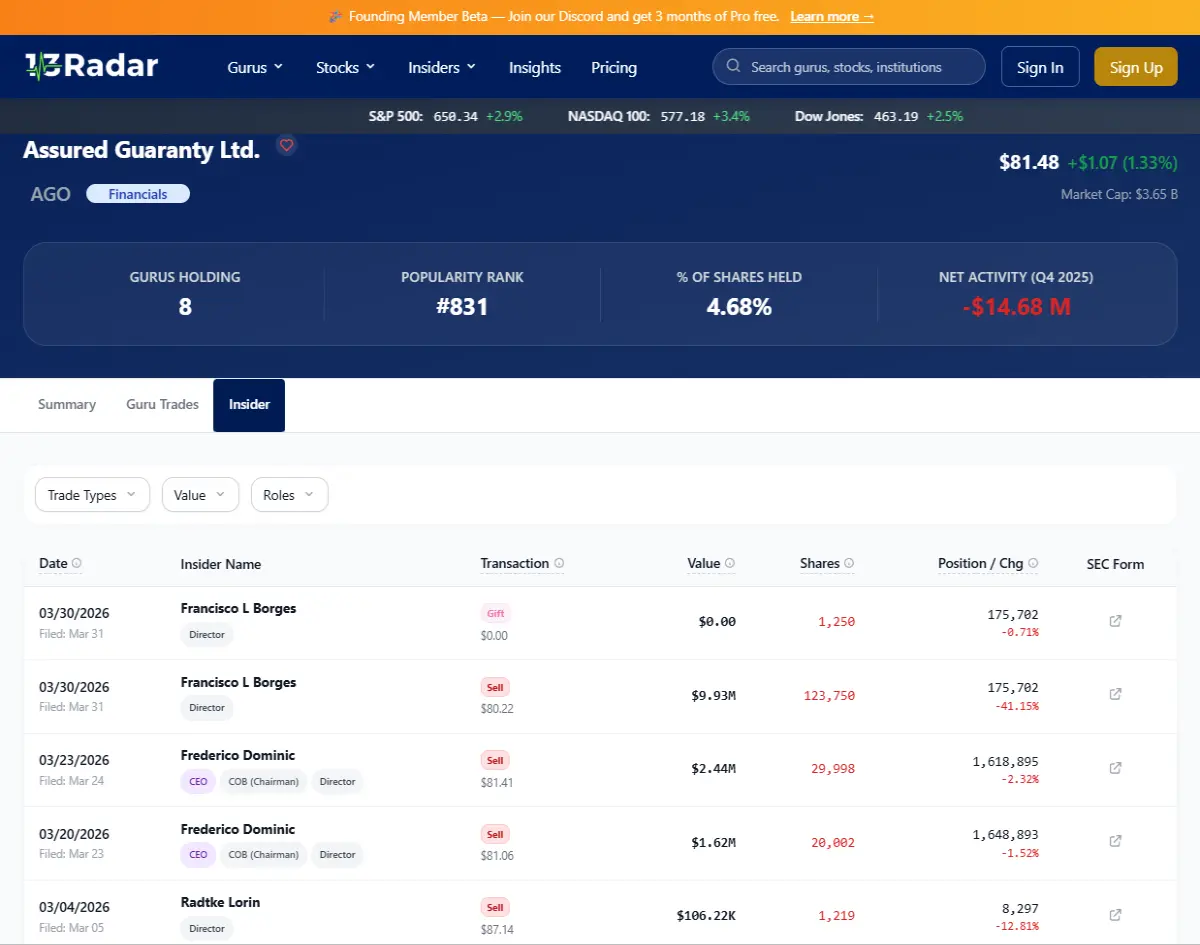Image resolution: width=1200 pixels, height=945 pixels.
Task: Open SEC form for Dominic 03/20/2026 sale
Action: coord(1115,841)
